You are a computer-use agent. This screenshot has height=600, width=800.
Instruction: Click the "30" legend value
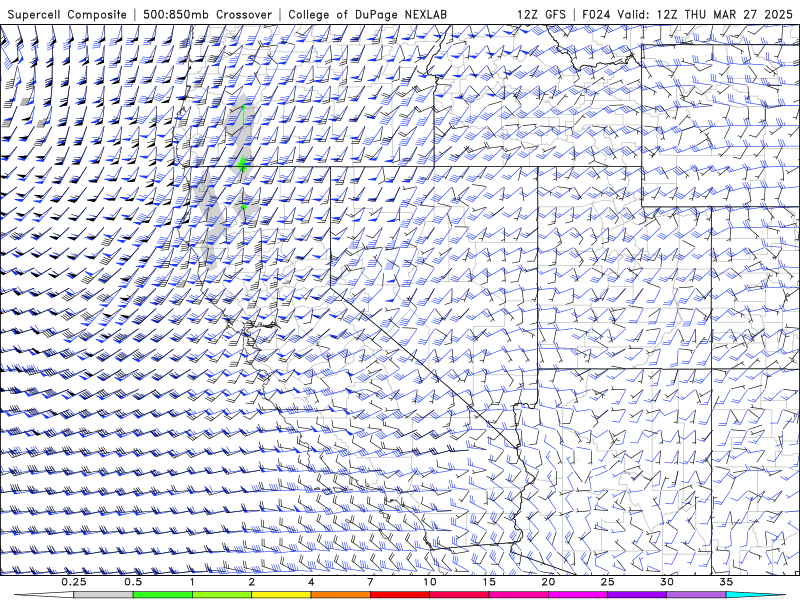667,582
